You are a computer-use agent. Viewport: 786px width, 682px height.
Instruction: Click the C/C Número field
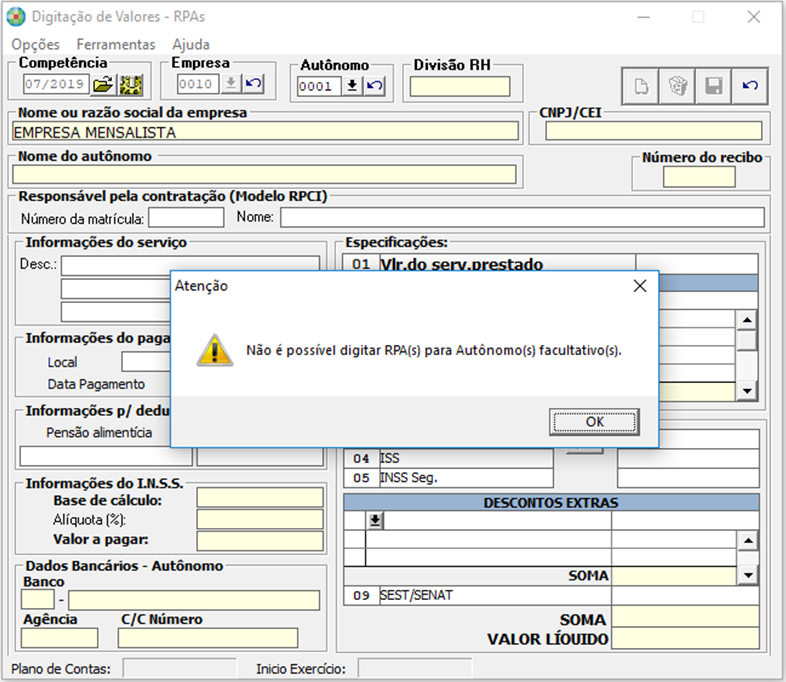click(x=208, y=638)
